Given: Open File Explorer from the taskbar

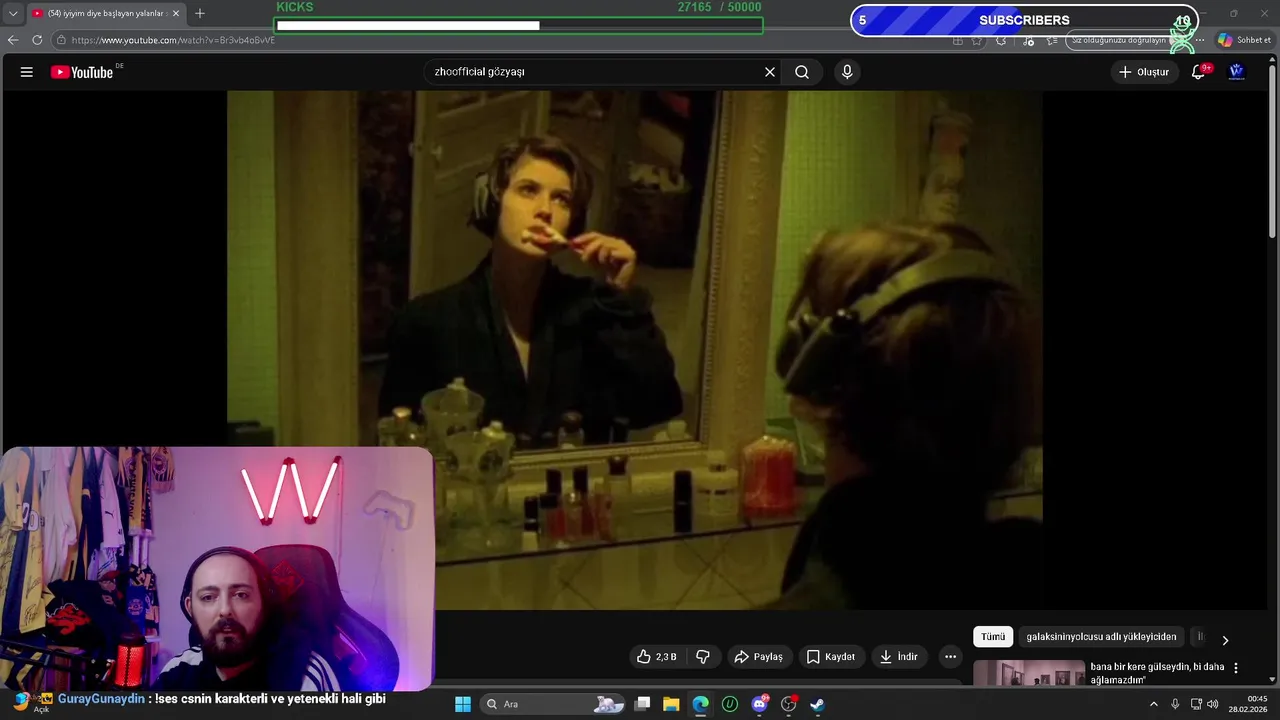Looking at the screenshot, I should (671, 704).
